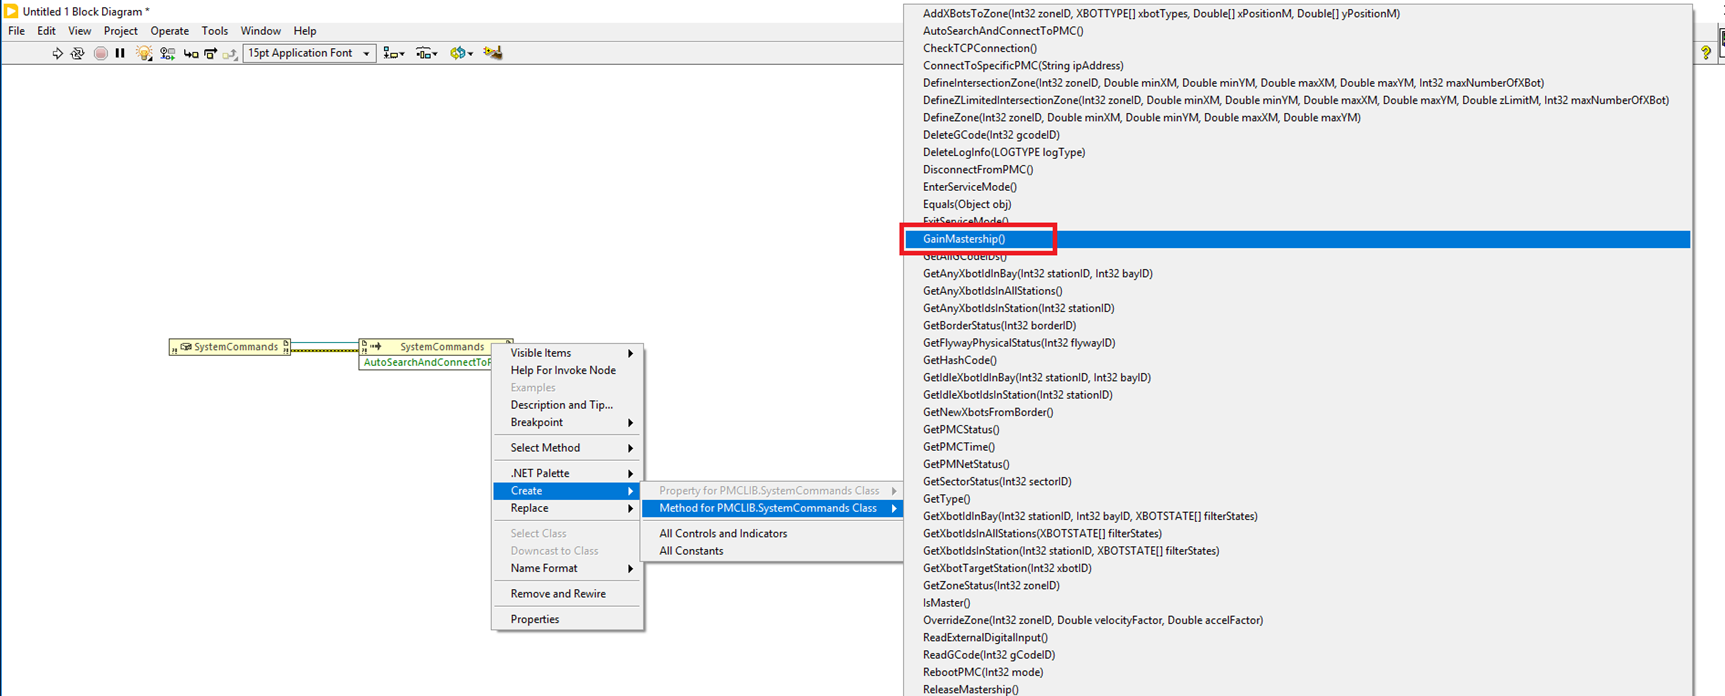Open the Operate menu
Image resolution: width=1725 pixels, height=696 pixels.
click(169, 31)
